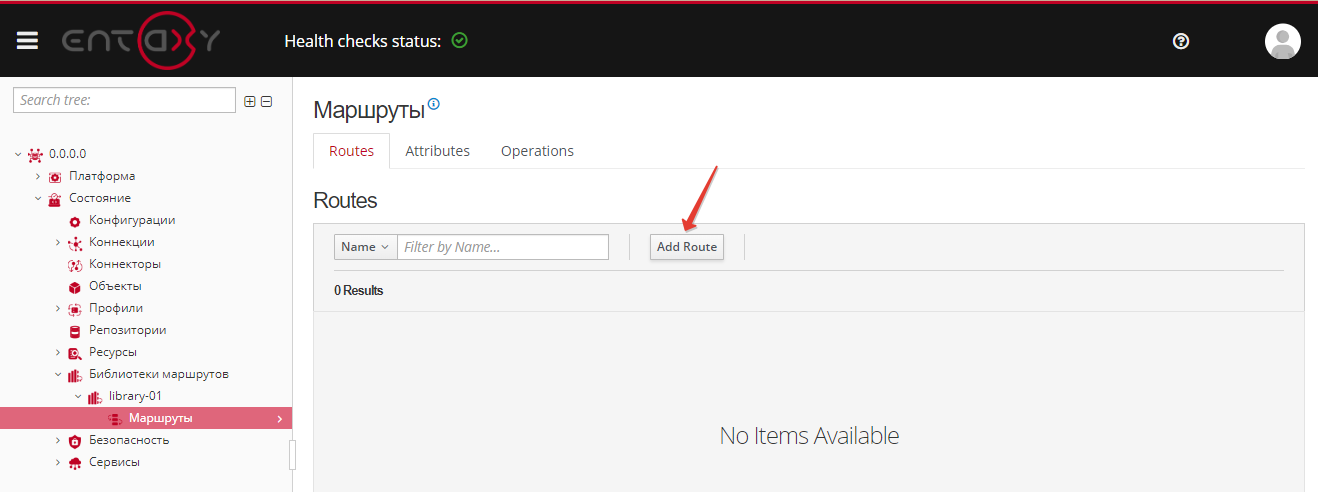Click the Объекты cube icon
This screenshot has width=1318, height=492.
pyautogui.click(x=74, y=287)
